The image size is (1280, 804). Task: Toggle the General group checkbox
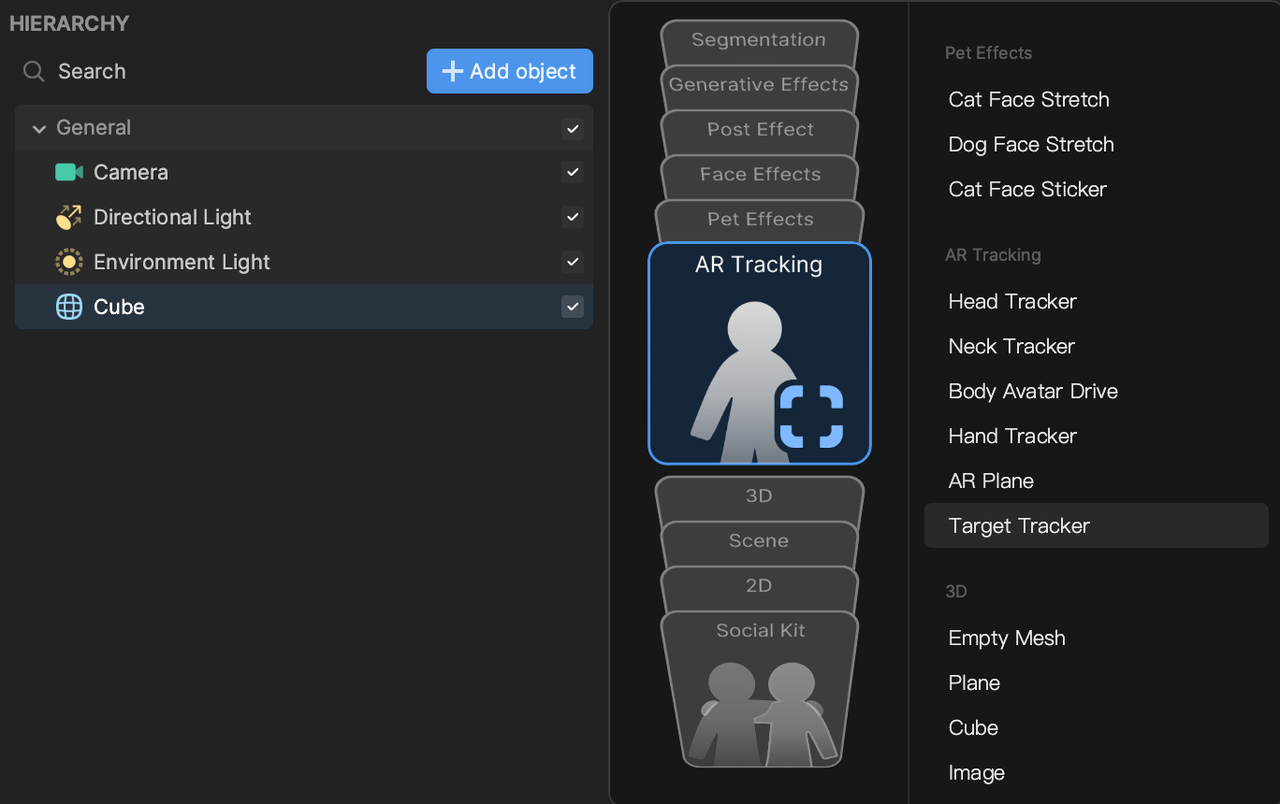pyautogui.click(x=572, y=128)
